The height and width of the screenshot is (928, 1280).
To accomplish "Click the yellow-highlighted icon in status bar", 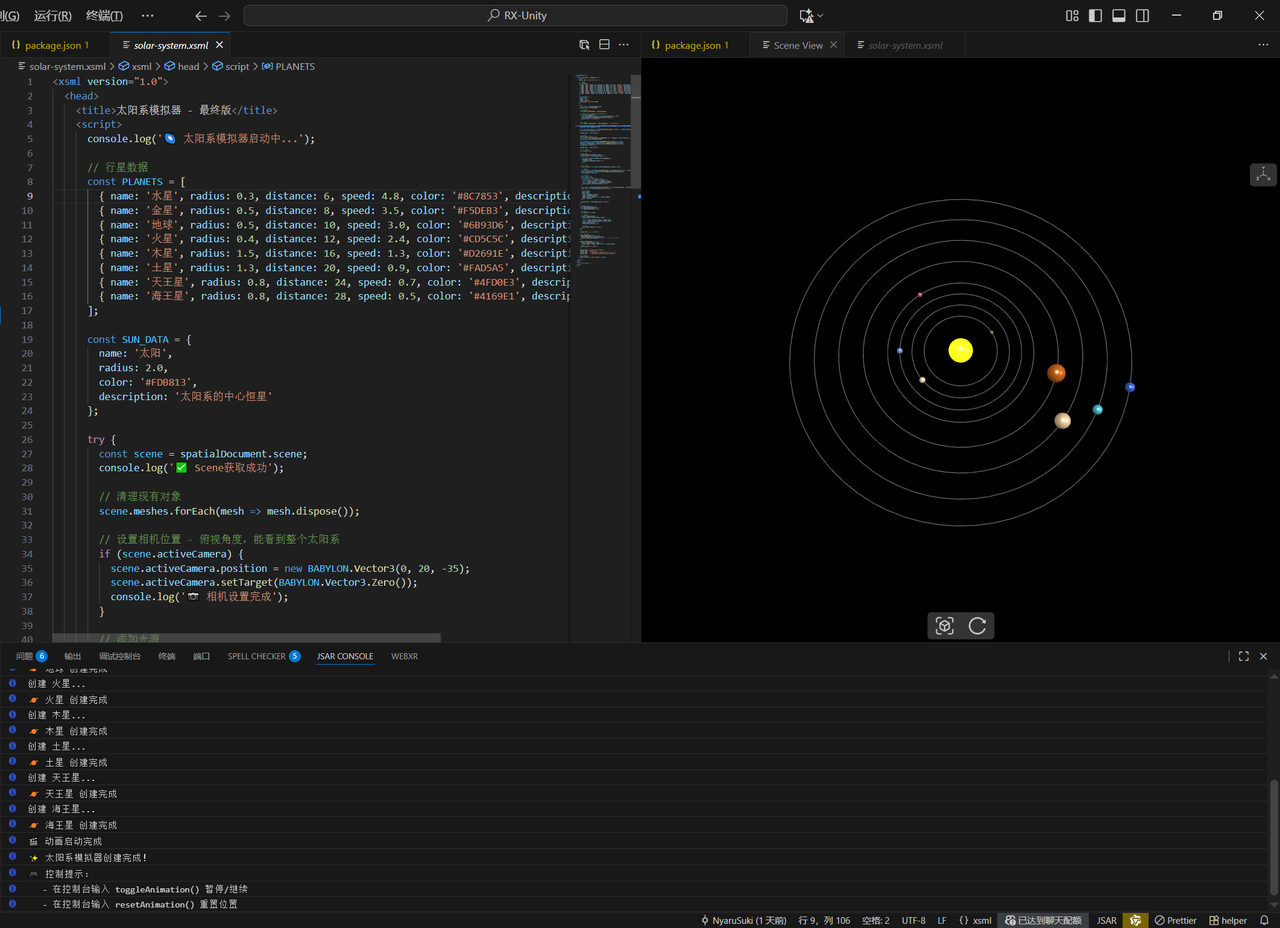I will (x=1134, y=920).
